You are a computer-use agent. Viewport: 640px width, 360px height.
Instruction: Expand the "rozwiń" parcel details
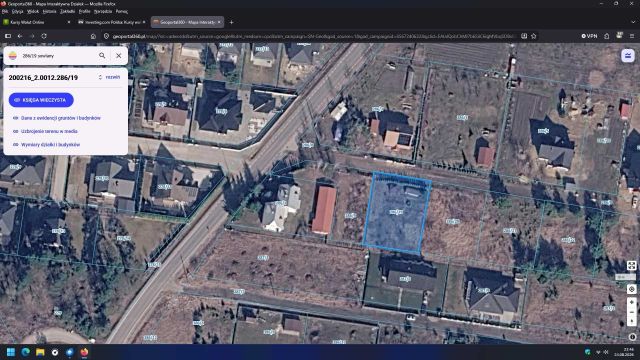[110, 77]
